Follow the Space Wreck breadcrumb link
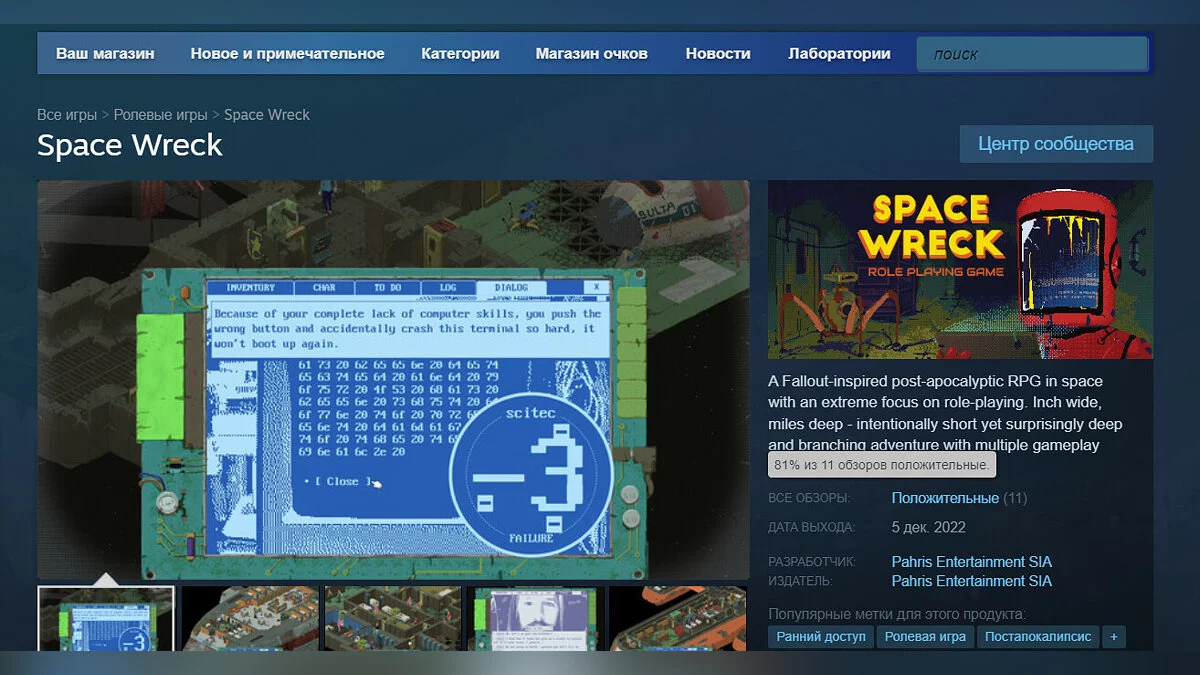The height and width of the screenshot is (675, 1200). click(267, 115)
